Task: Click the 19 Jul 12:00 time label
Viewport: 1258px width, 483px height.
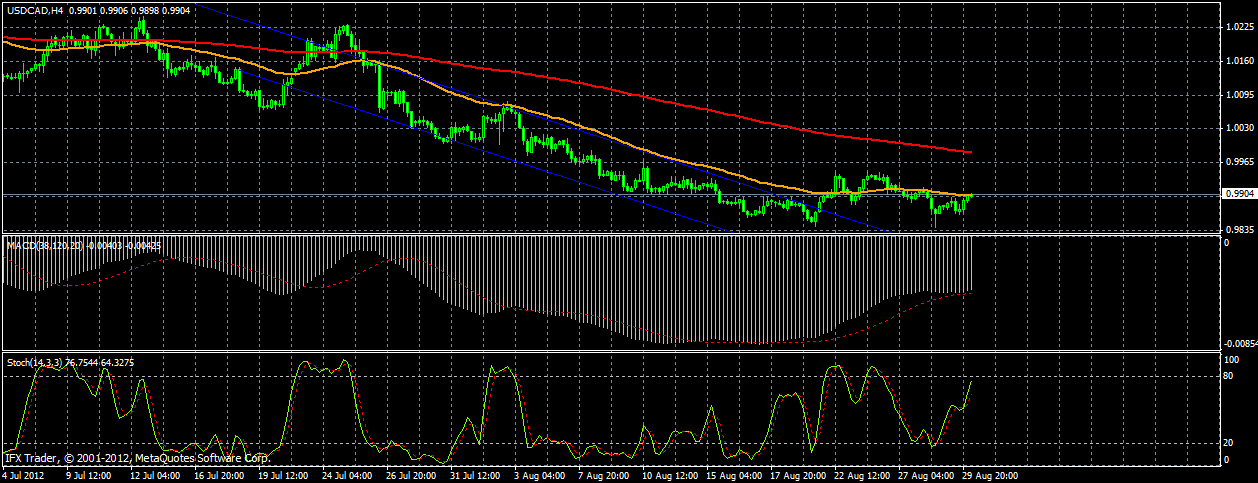Action: click(283, 476)
